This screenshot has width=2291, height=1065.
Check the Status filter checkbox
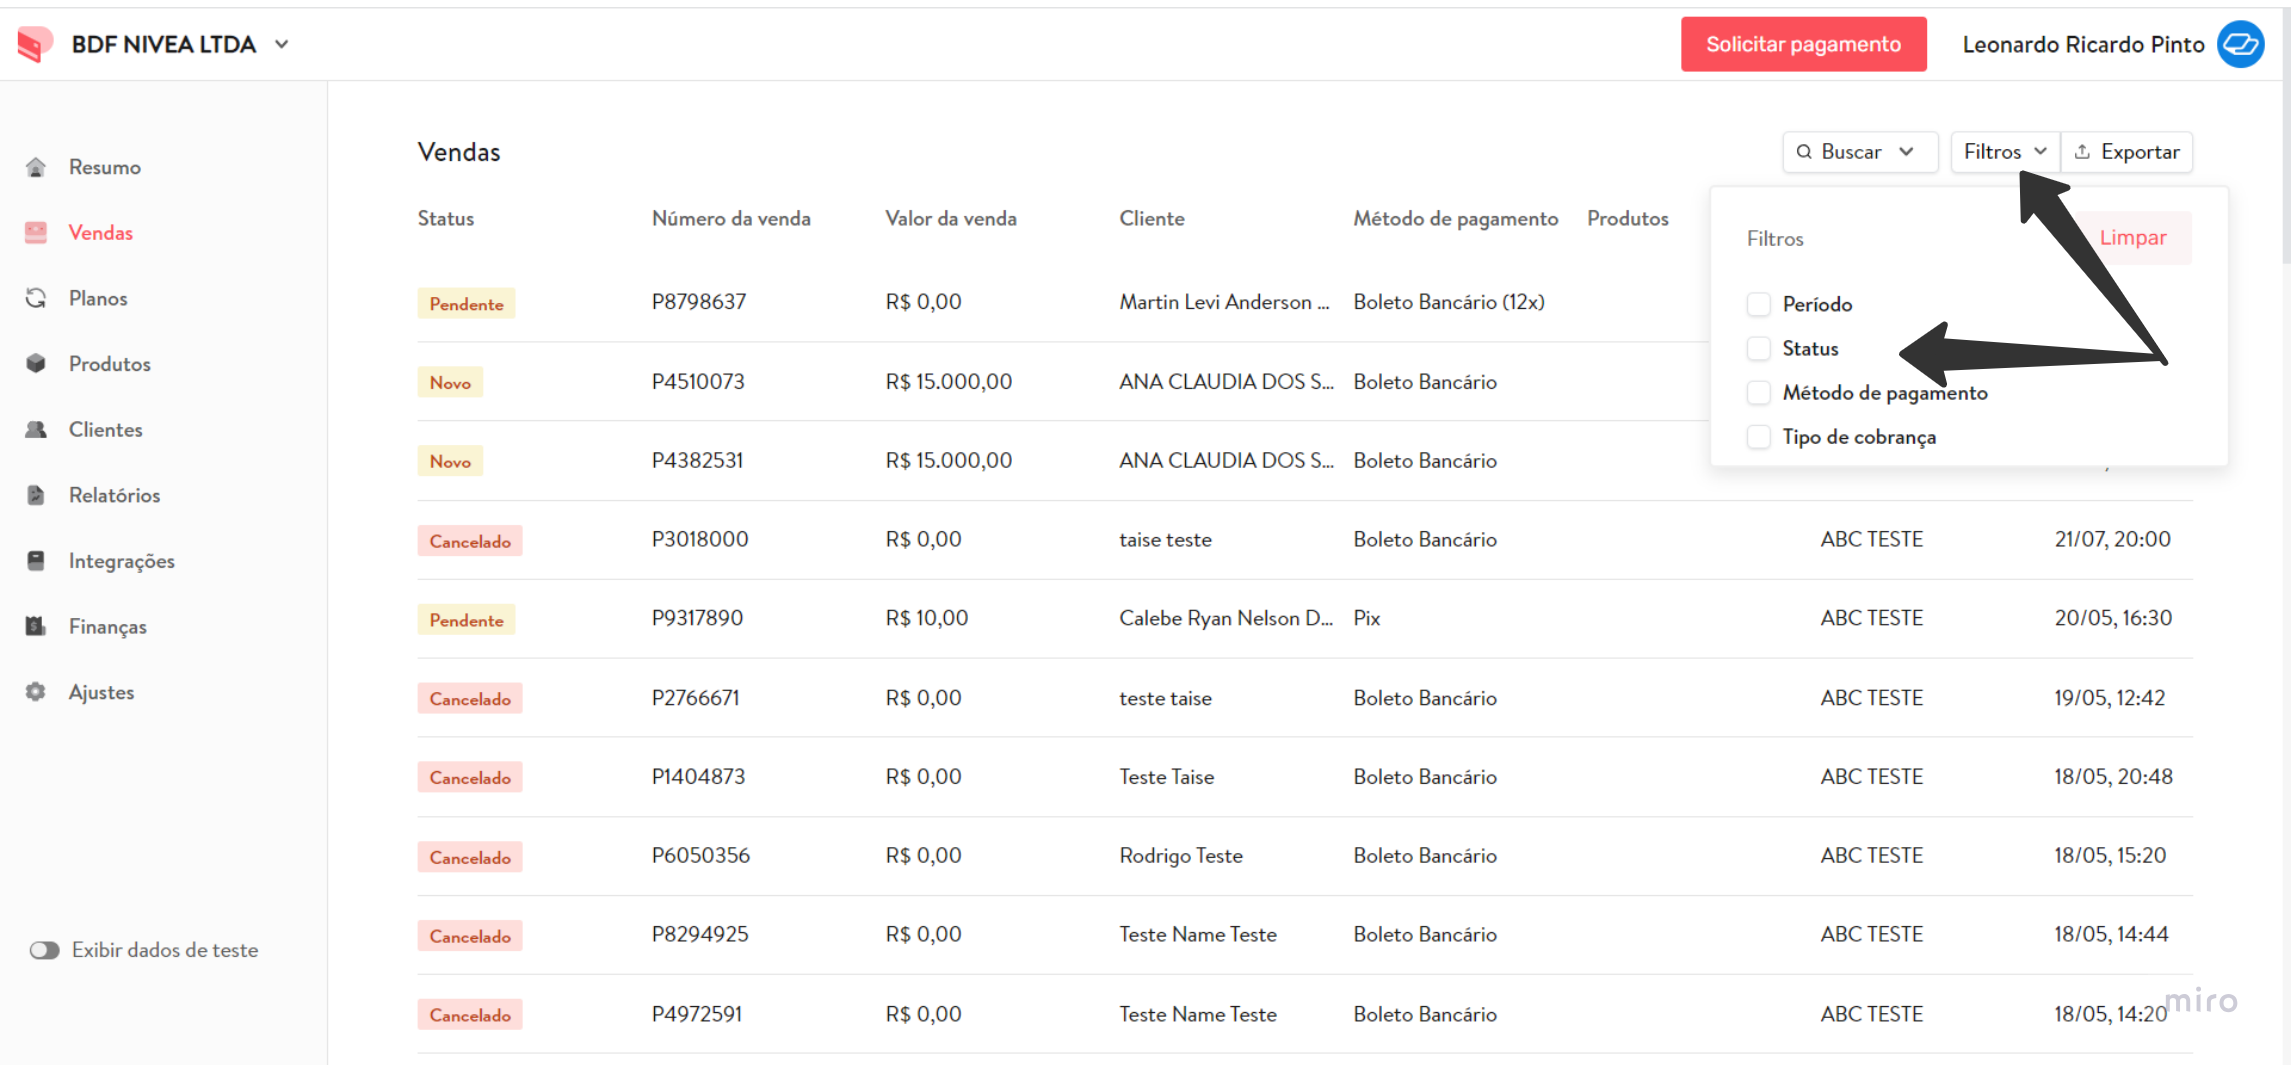(x=1759, y=348)
